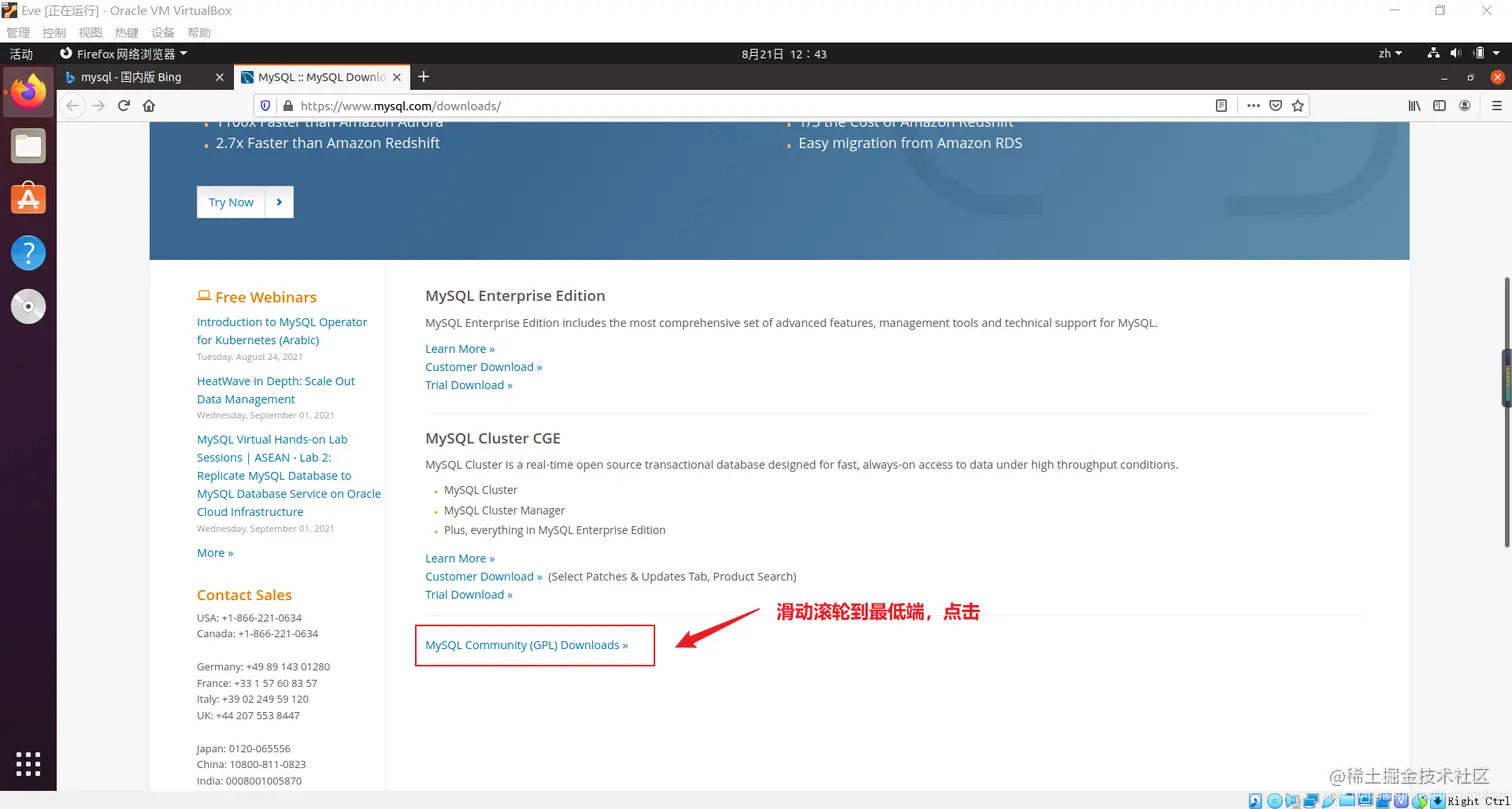Open the top bar date and clock
This screenshot has width=1512, height=809.
click(784, 54)
